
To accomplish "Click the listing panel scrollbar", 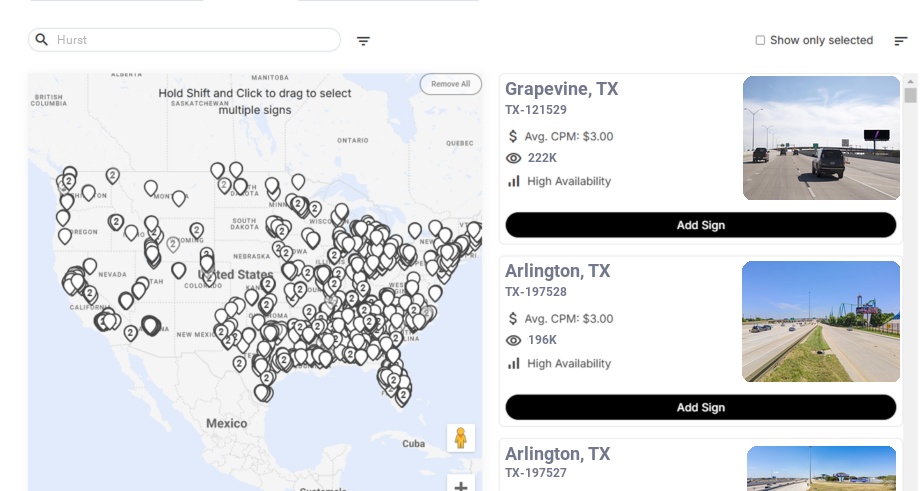I will click(x=910, y=96).
